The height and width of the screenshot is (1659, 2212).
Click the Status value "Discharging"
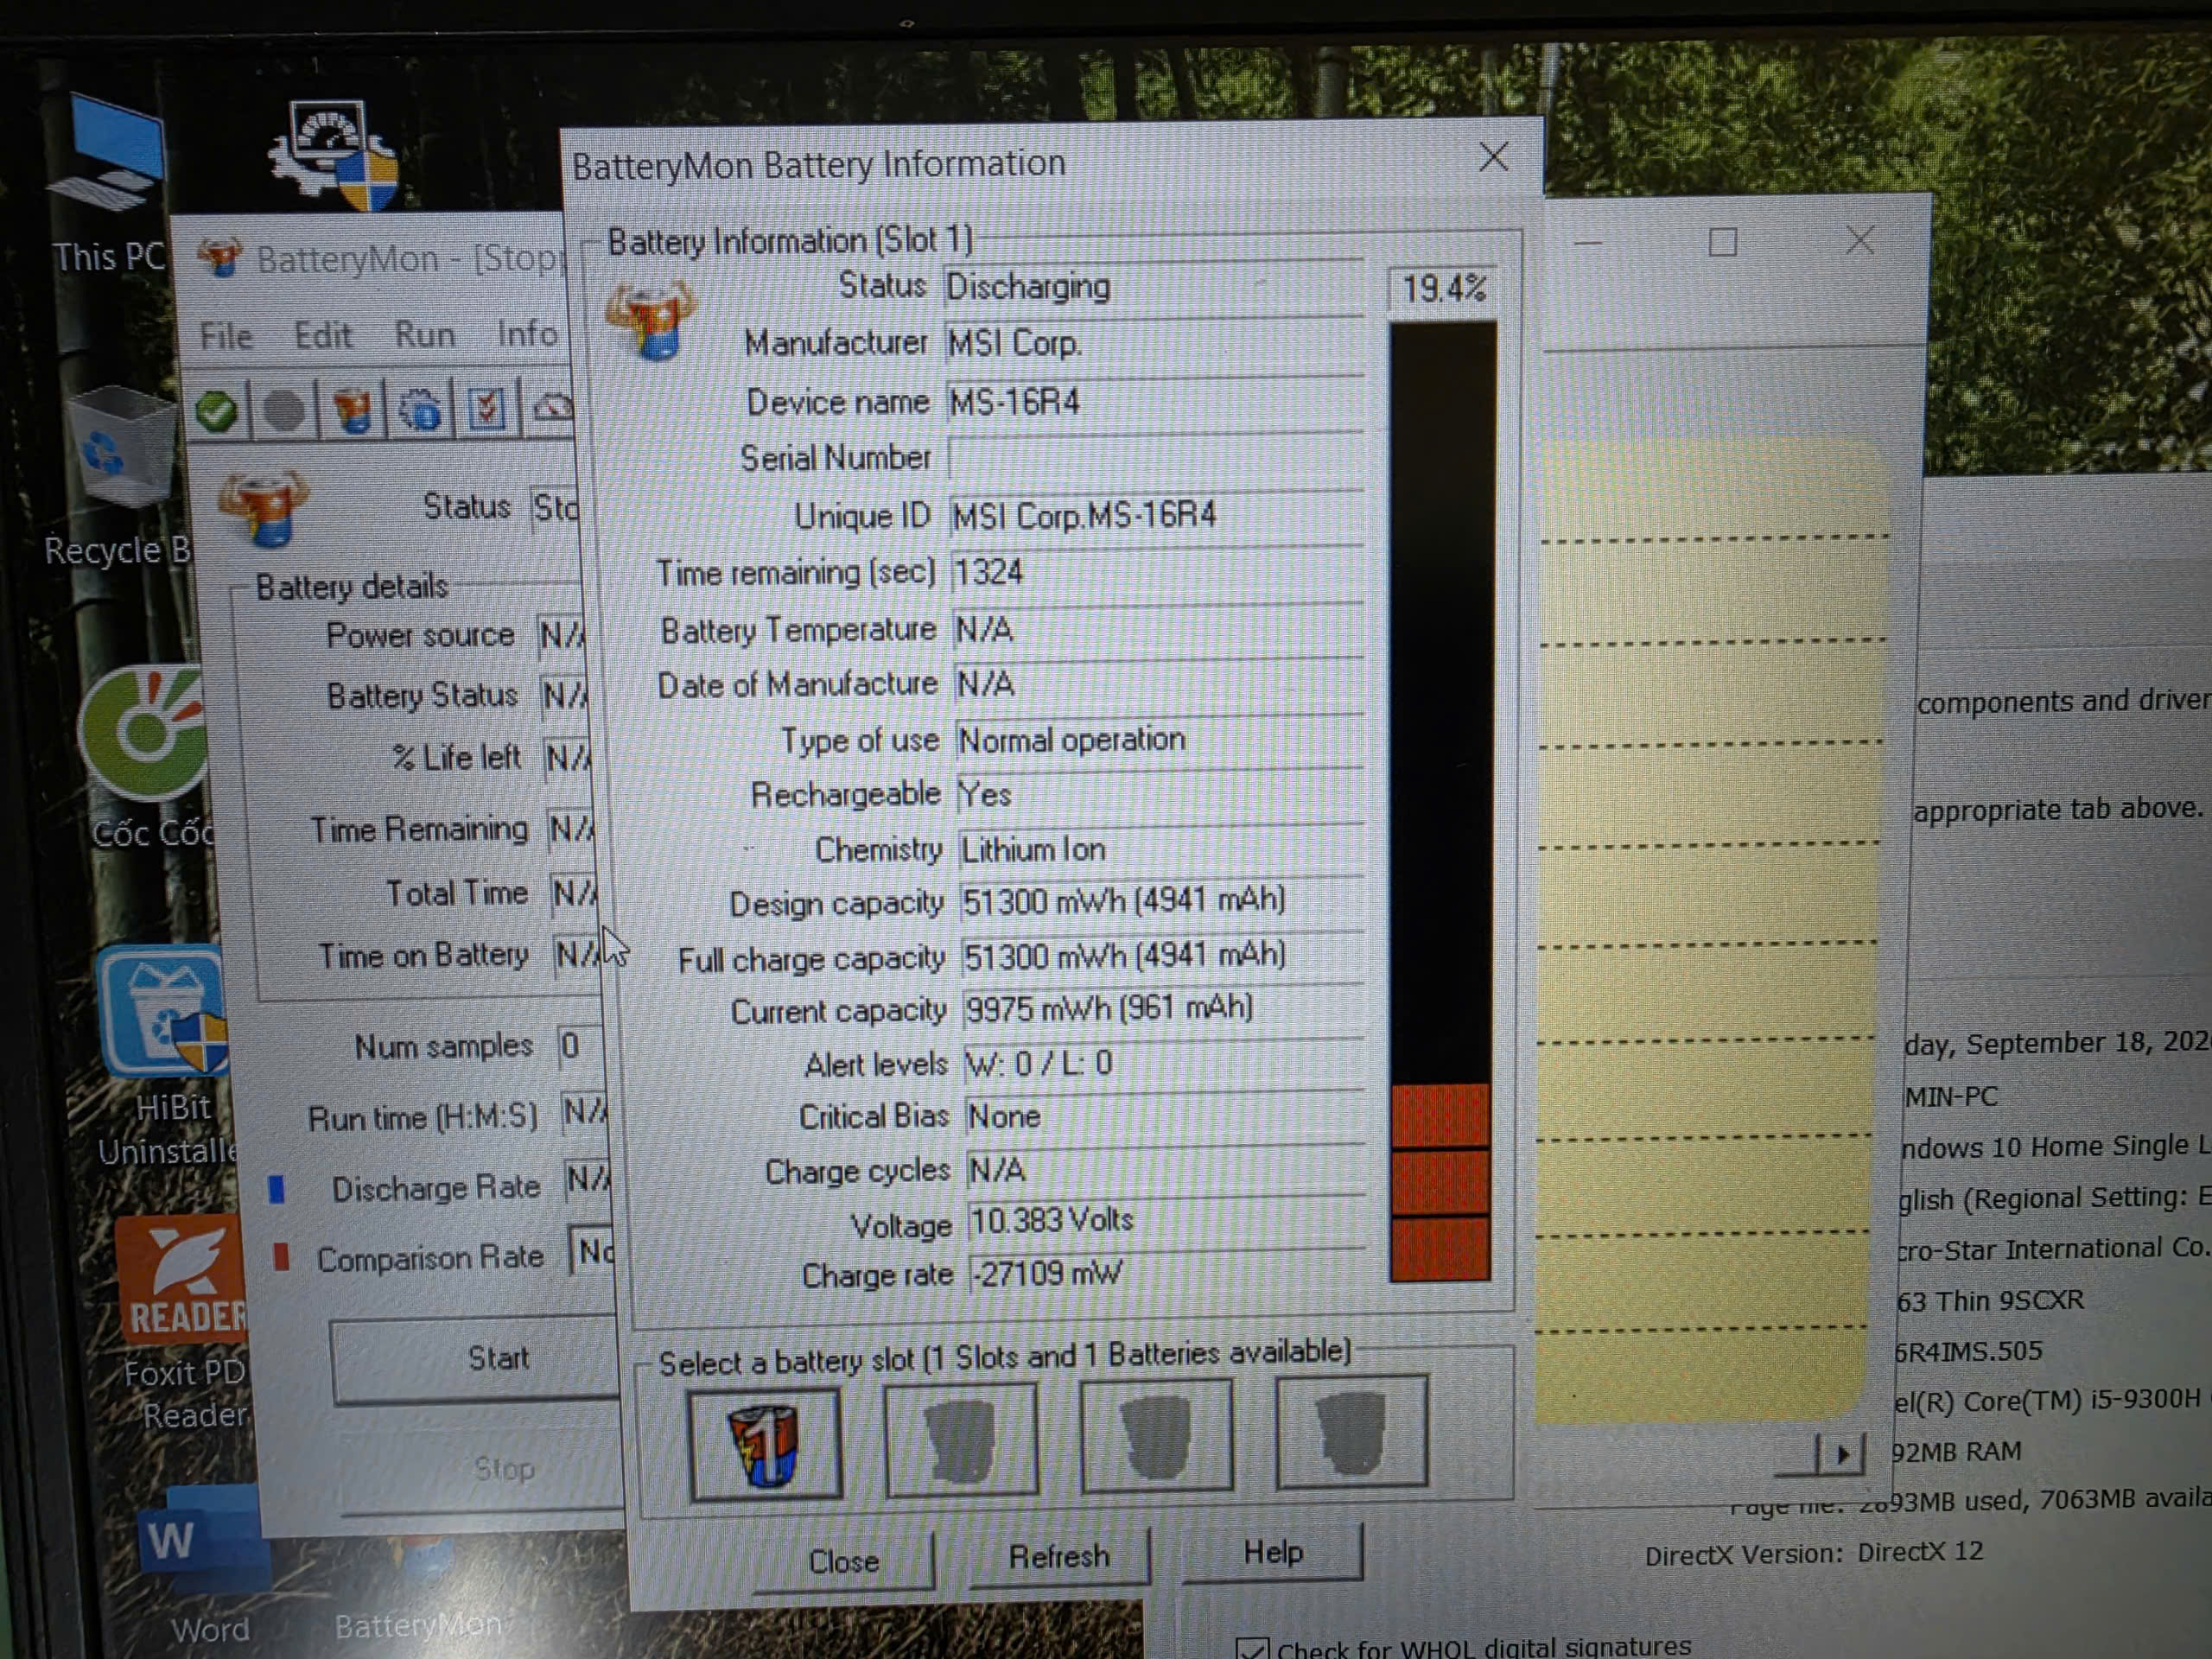[1028, 287]
